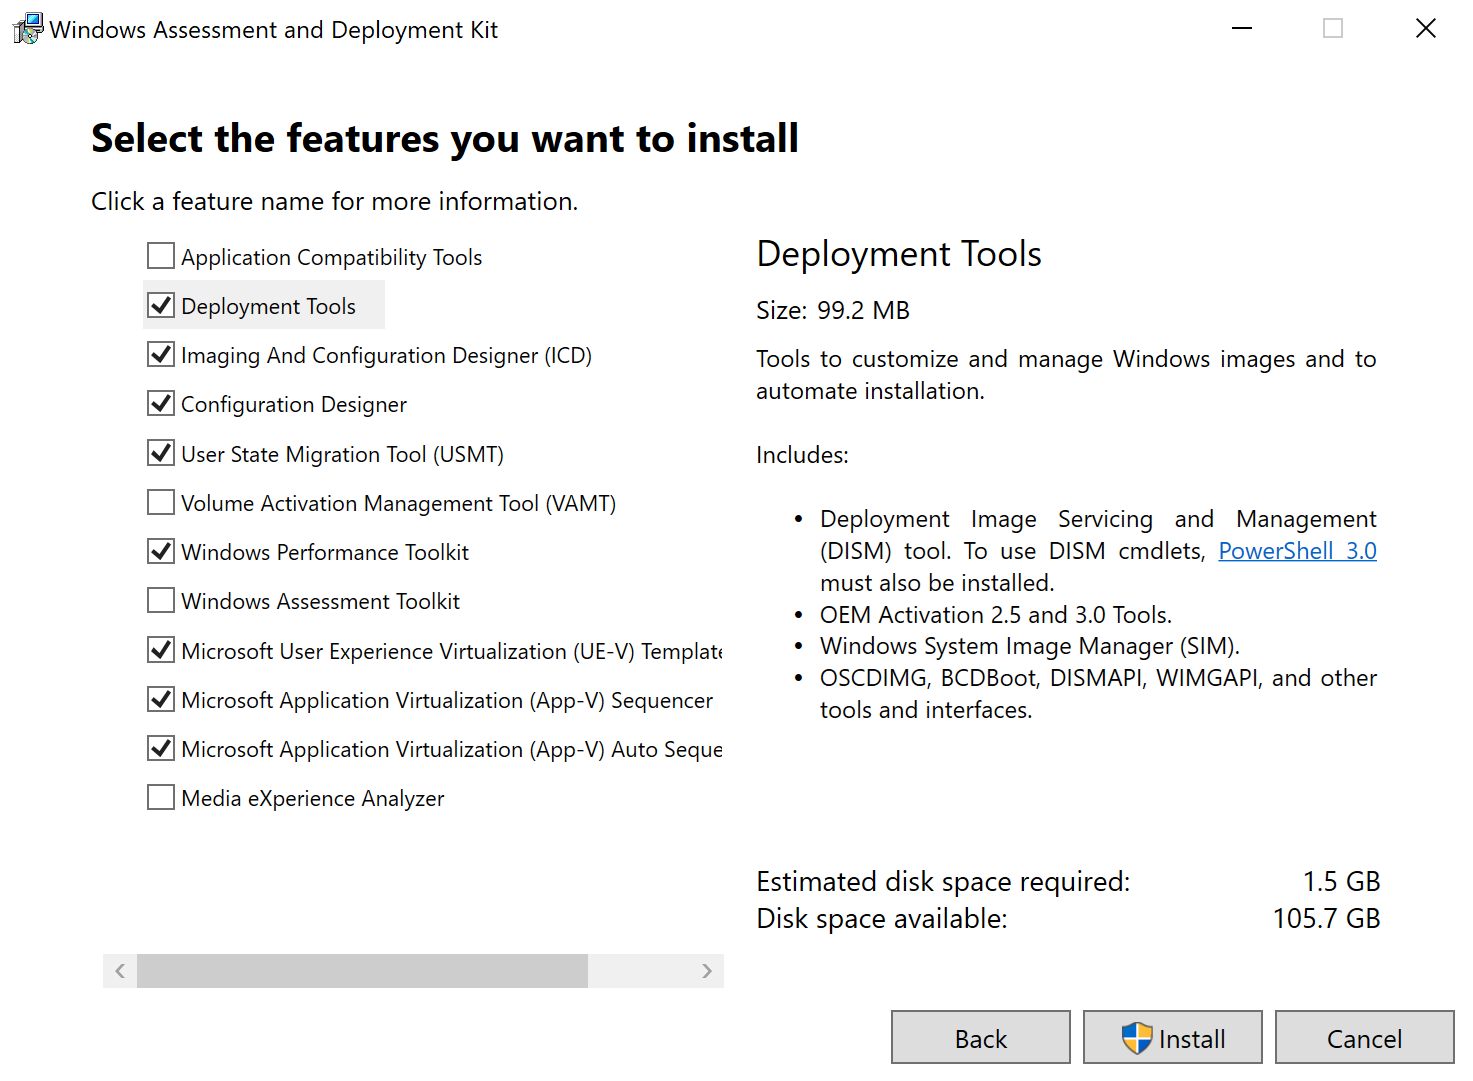
Task: Disable Microsoft User Experience Virtualization Templates
Action: pos(160,650)
